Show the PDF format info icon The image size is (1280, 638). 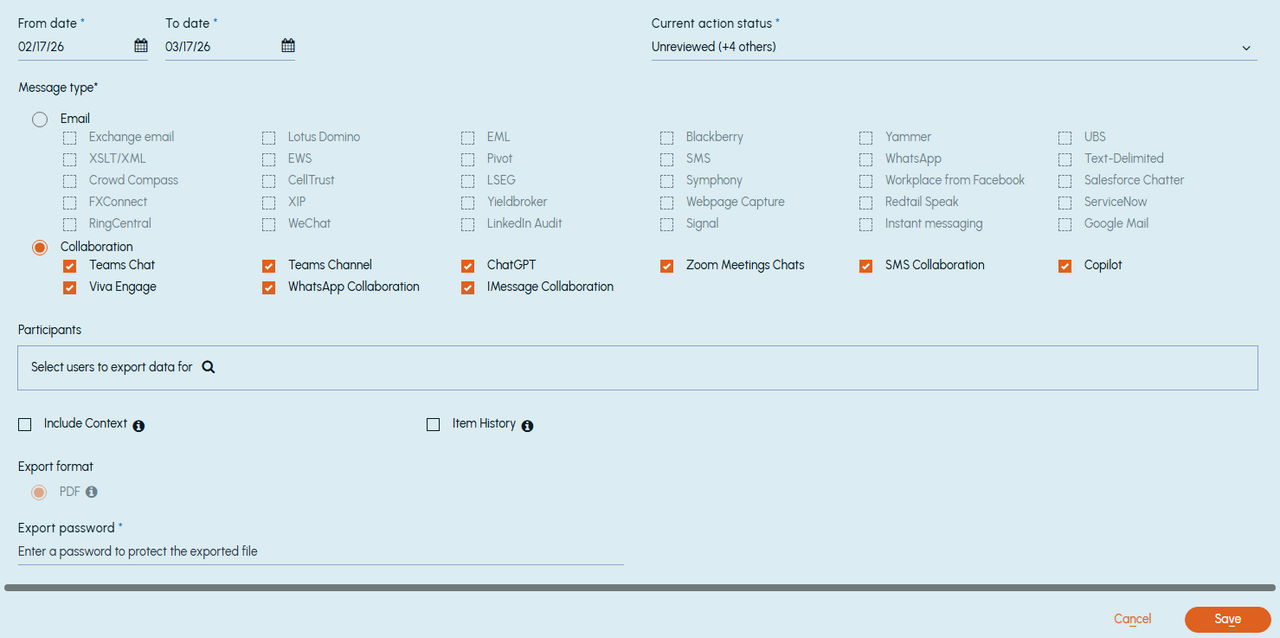tap(91, 492)
